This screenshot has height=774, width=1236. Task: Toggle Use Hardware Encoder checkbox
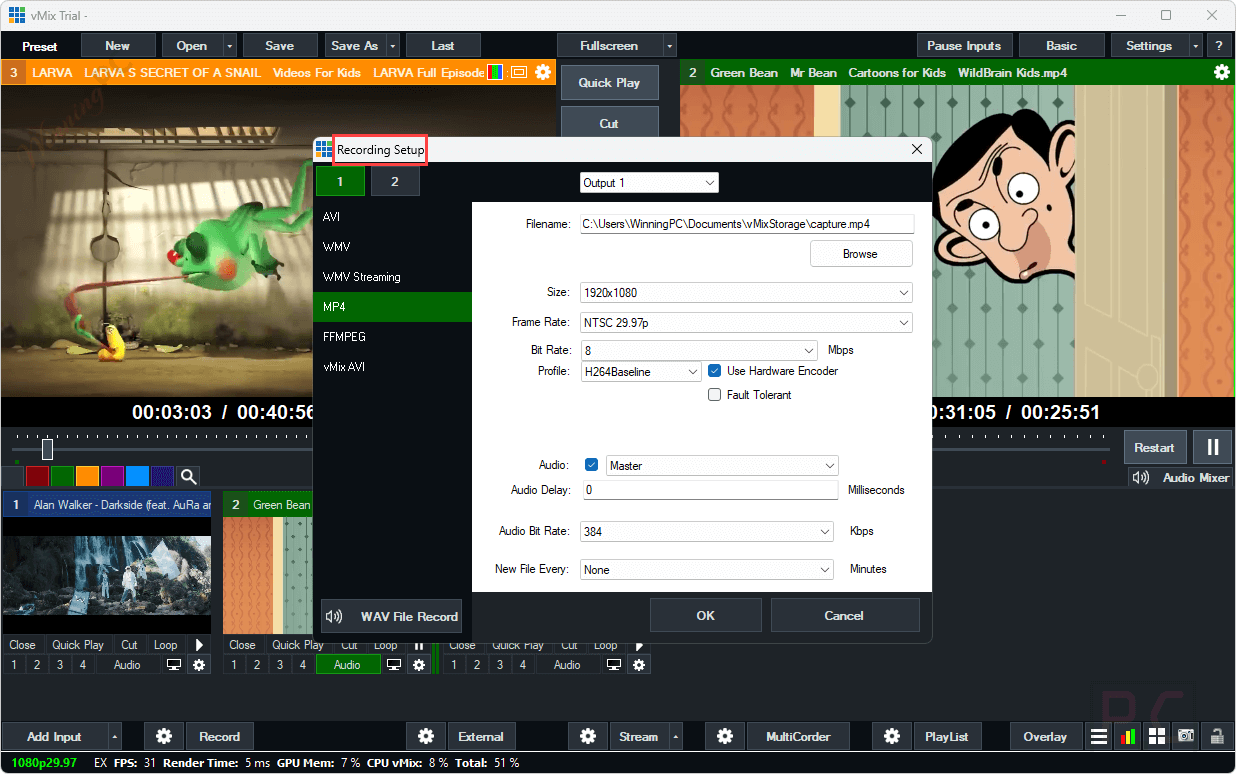pyautogui.click(x=714, y=371)
